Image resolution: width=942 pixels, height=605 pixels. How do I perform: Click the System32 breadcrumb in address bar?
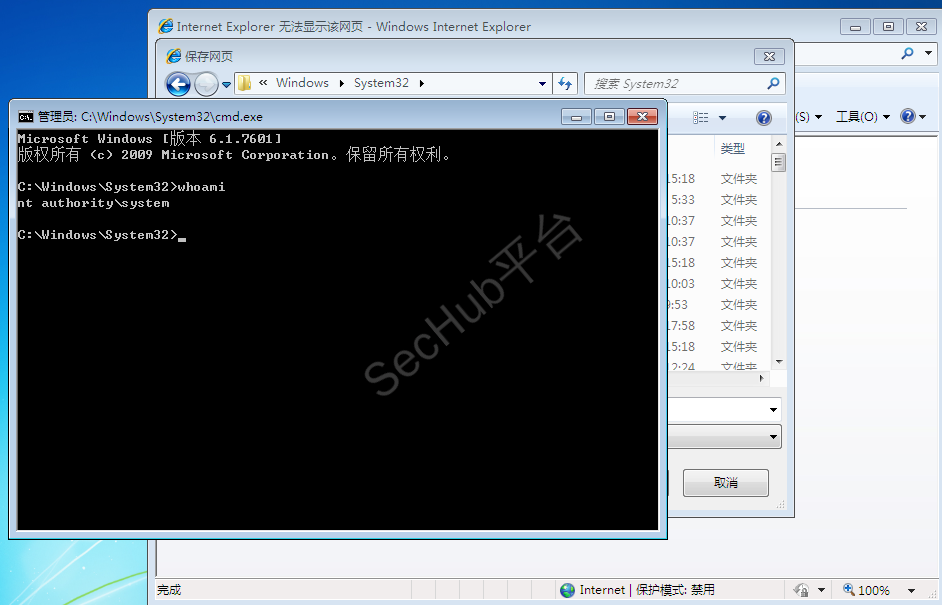381,83
